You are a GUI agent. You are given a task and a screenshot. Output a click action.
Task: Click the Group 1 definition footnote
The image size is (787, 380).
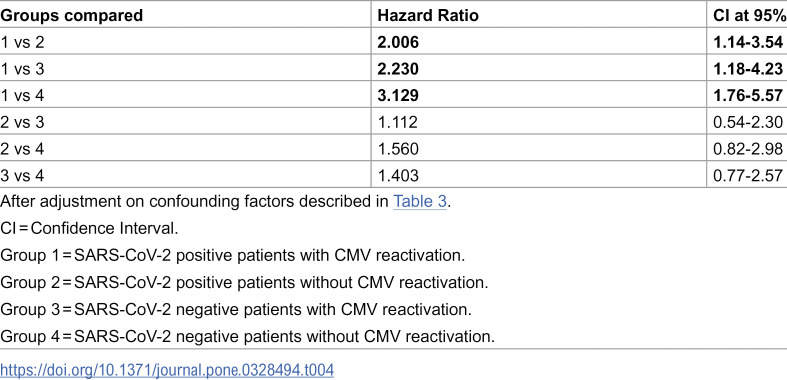pyautogui.click(x=232, y=256)
